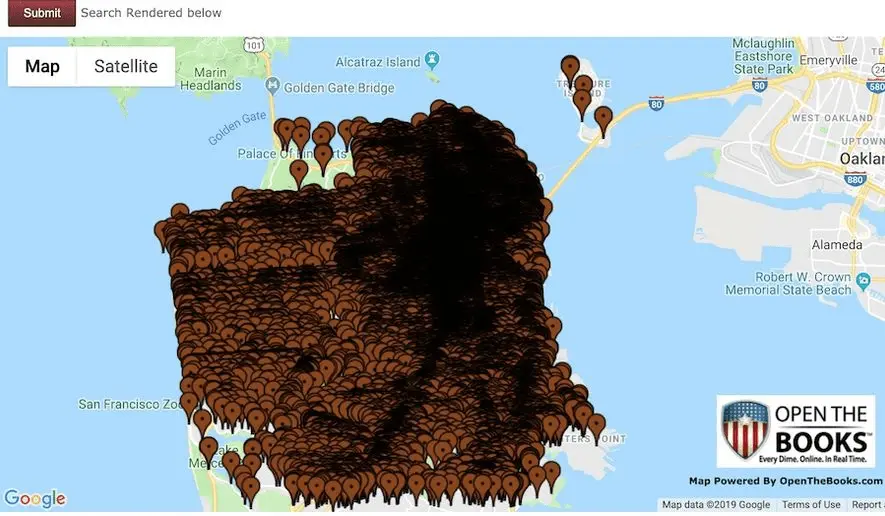Screen dimensions: 885x516
Task: Click the Alcatraz Island landmark icon
Action: [432, 61]
